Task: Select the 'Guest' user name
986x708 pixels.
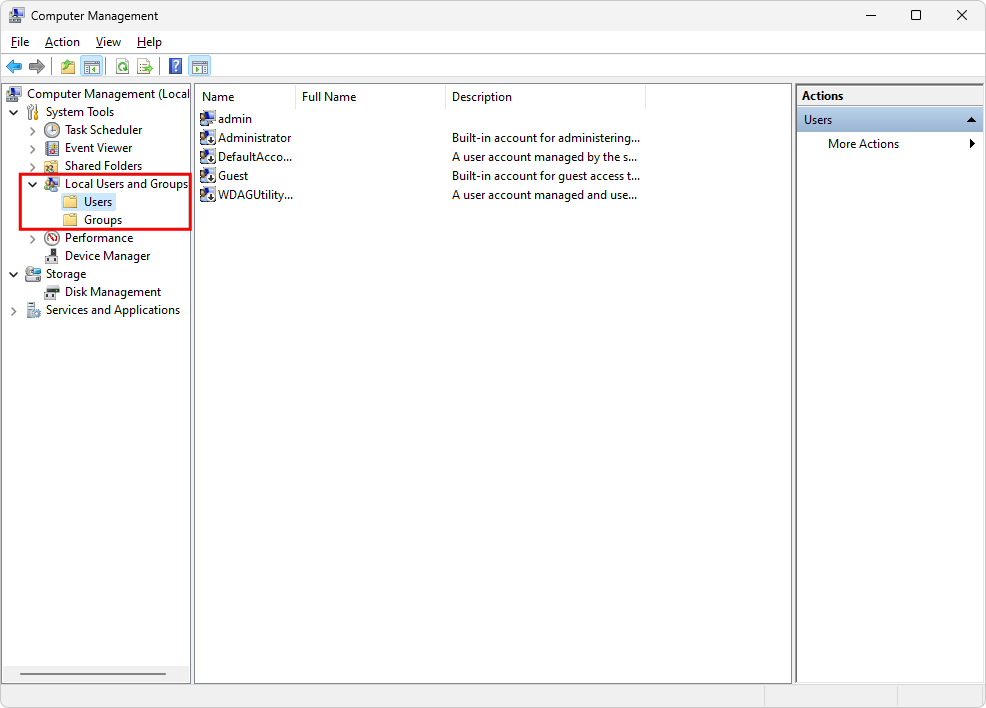Action: pos(233,176)
